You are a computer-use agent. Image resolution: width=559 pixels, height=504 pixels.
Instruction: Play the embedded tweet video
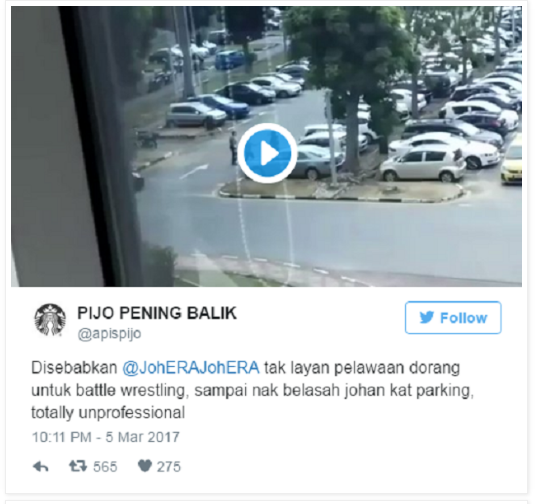click(267, 153)
